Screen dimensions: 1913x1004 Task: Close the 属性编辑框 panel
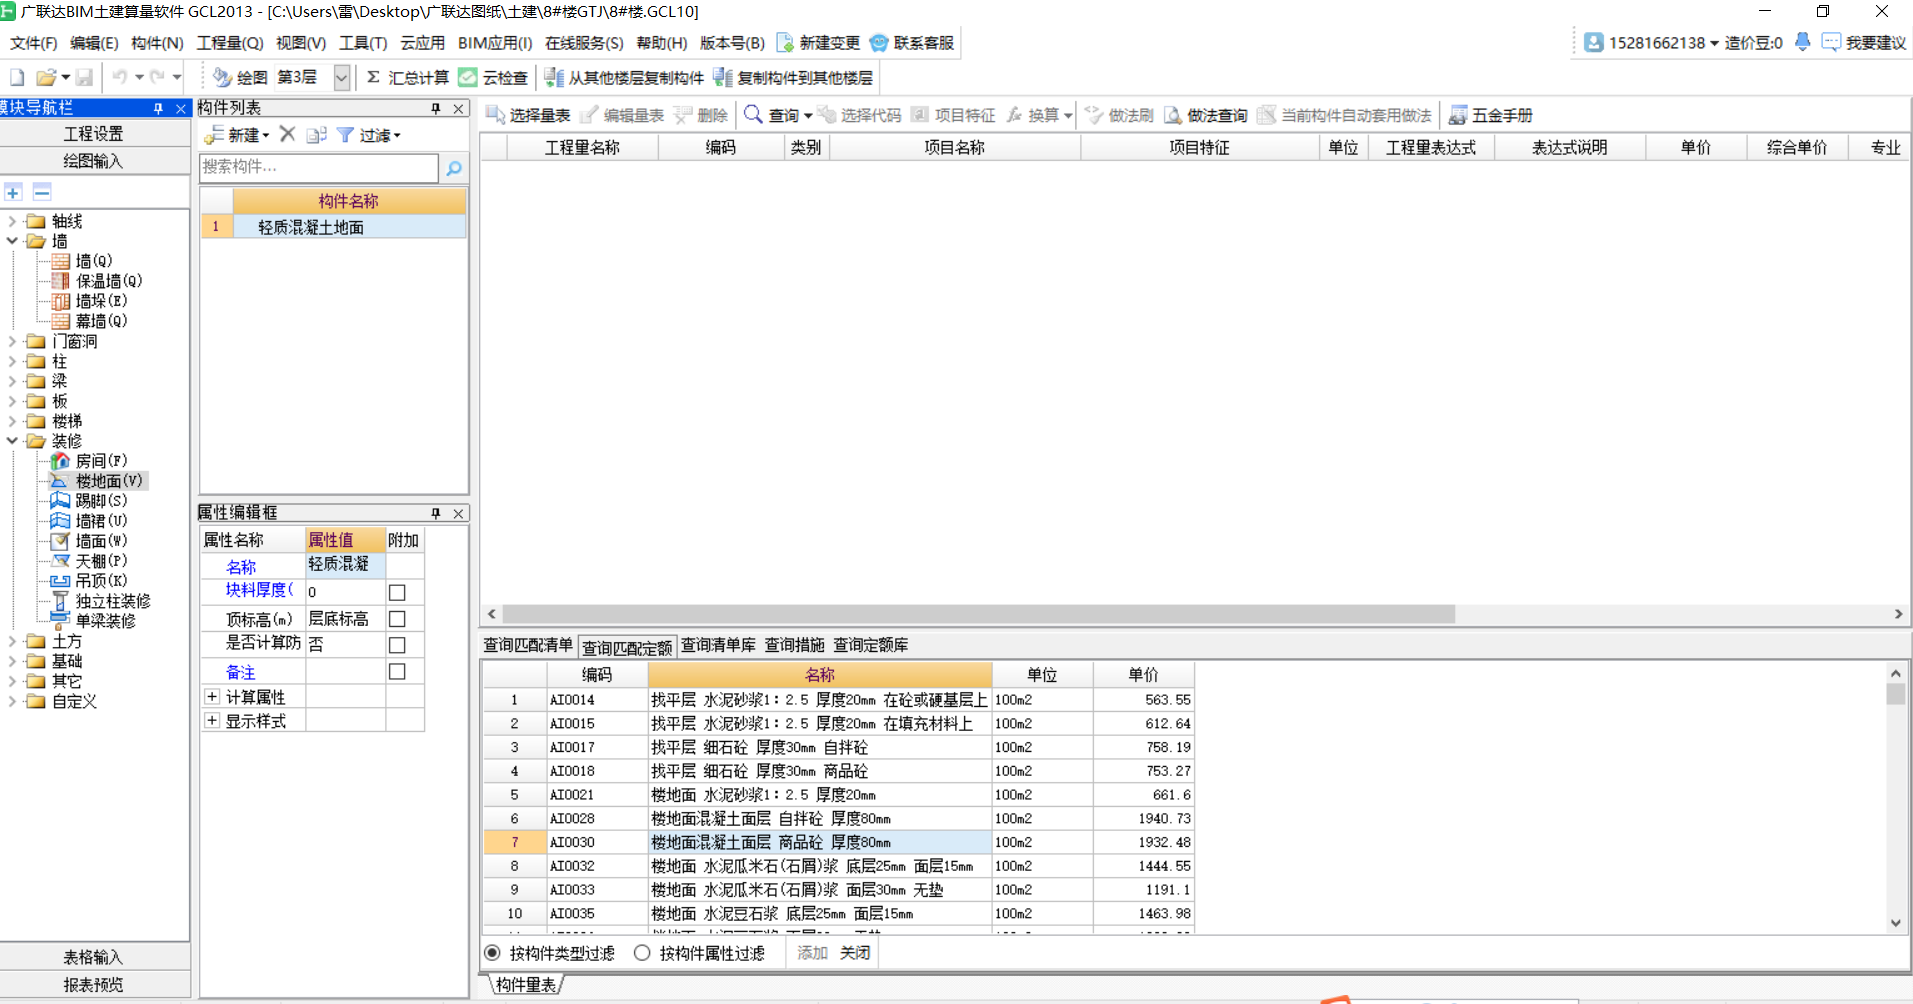pyautogui.click(x=458, y=513)
